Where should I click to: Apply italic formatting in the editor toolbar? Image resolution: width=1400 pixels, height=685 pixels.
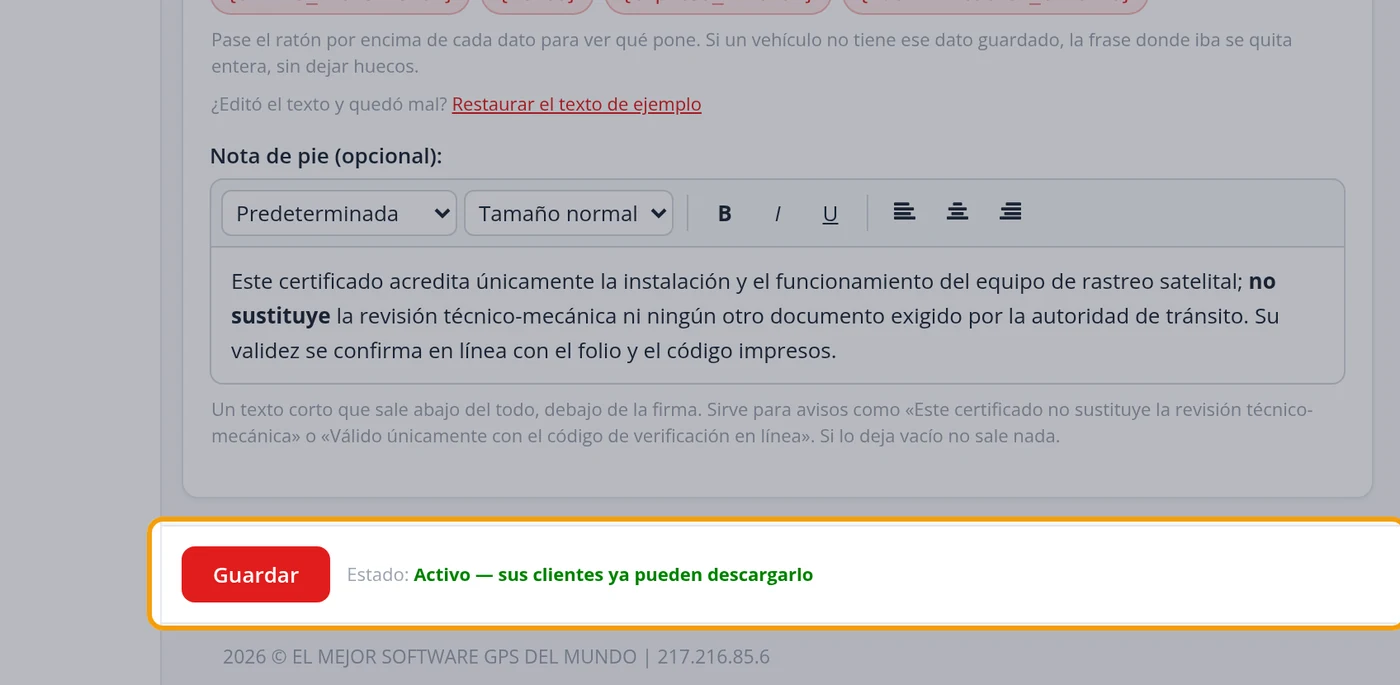point(777,213)
